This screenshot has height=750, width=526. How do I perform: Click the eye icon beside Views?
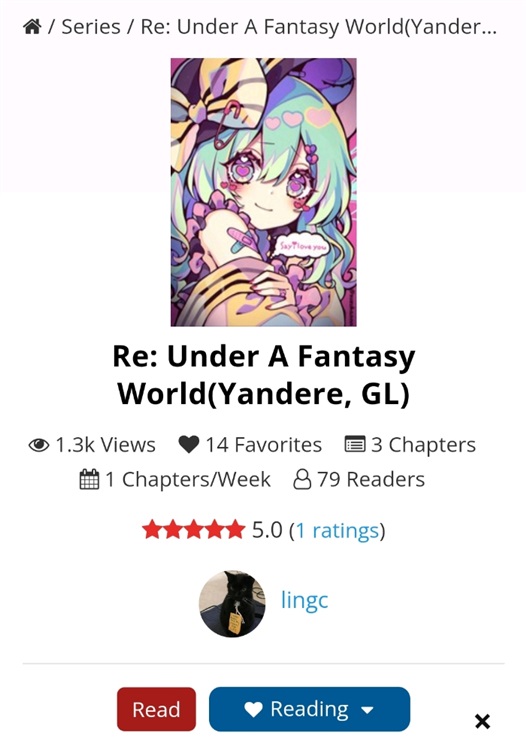39,445
